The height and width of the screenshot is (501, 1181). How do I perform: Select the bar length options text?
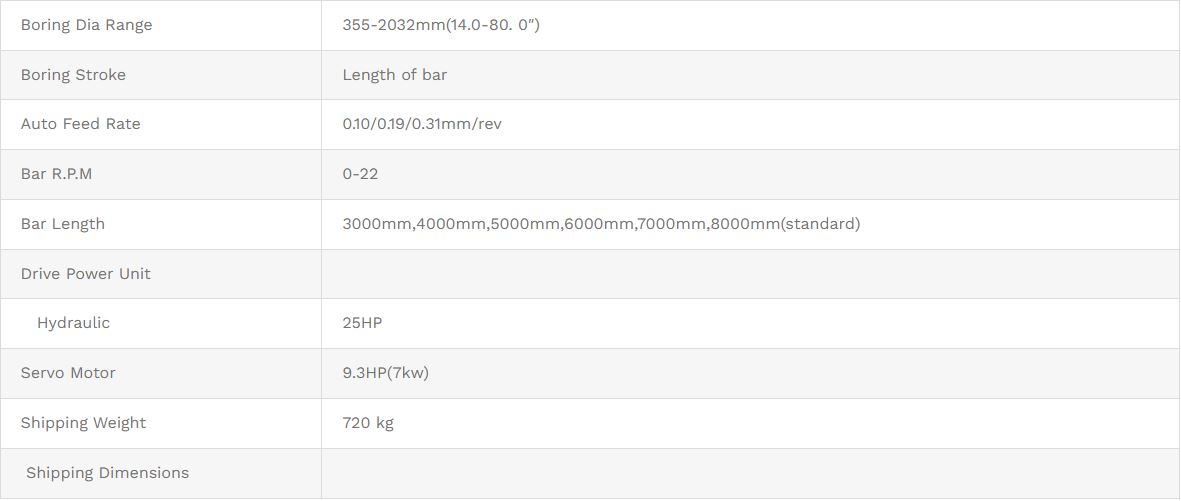pos(601,224)
